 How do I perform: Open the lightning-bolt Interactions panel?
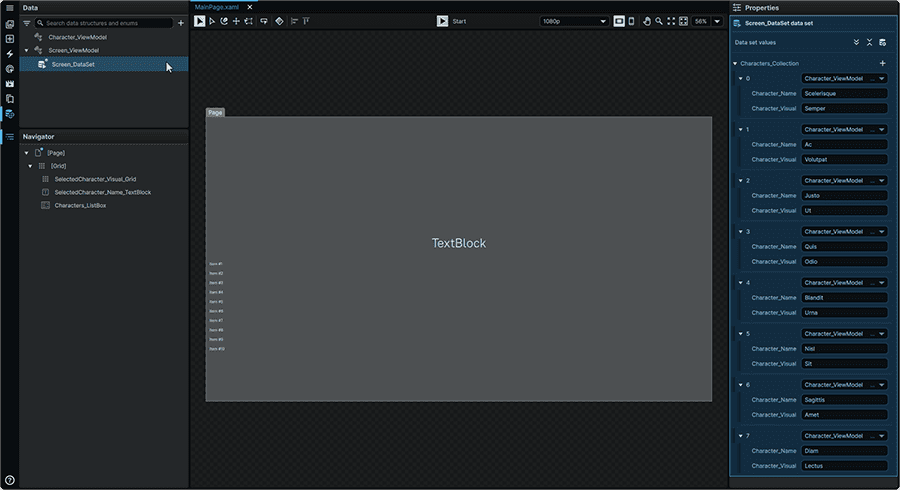point(10,54)
